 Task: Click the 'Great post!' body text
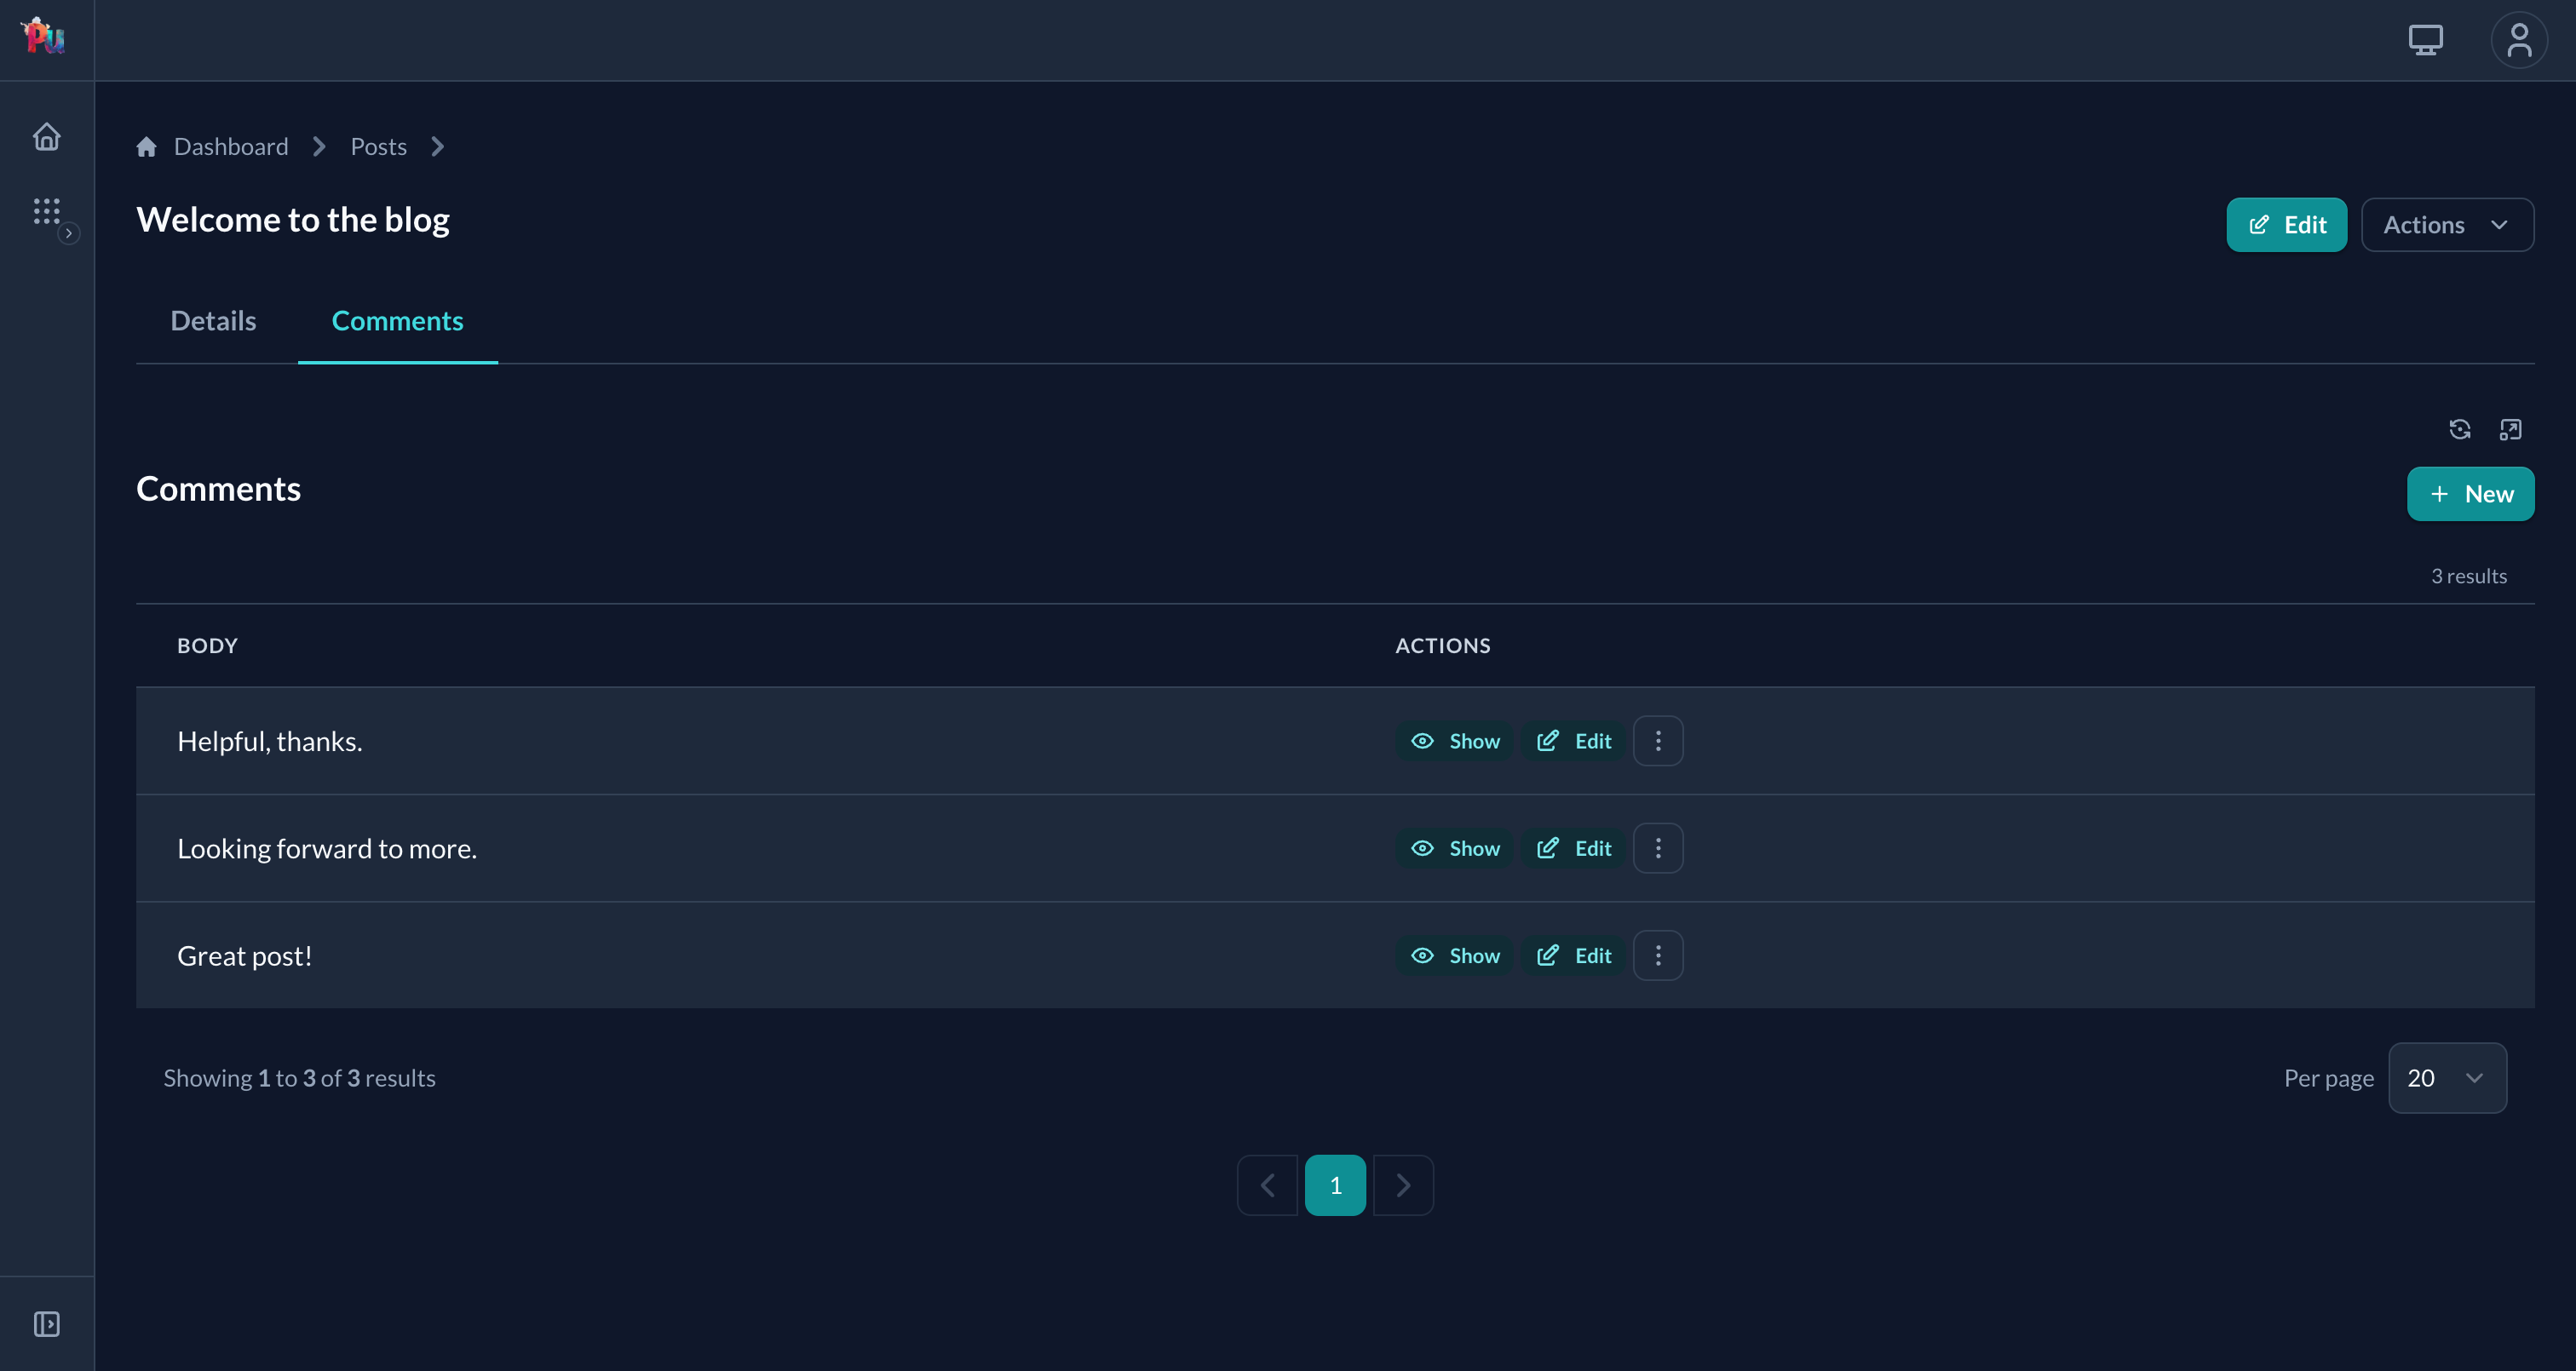[245, 956]
